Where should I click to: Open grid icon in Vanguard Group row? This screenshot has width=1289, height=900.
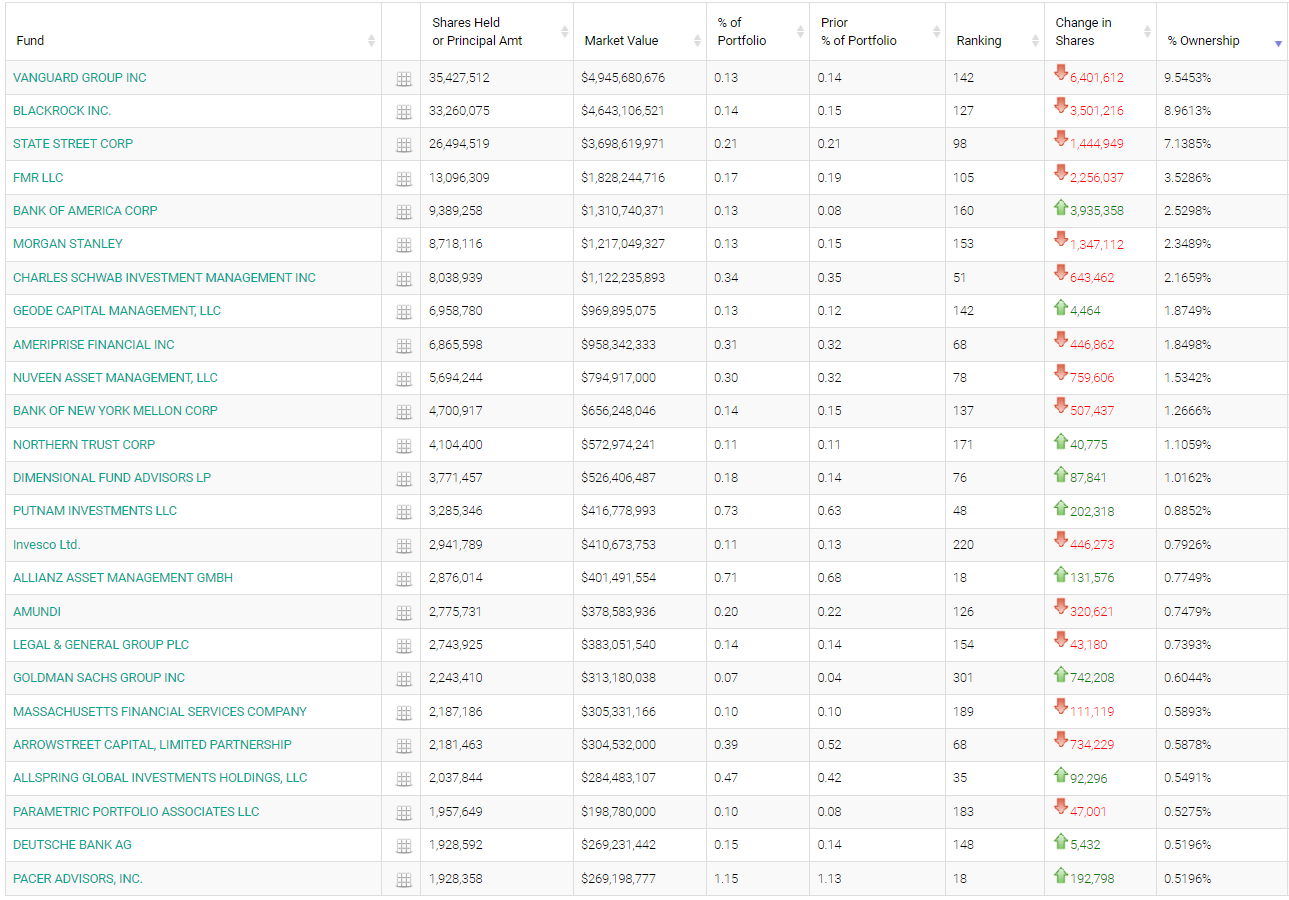click(x=404, y=79)
